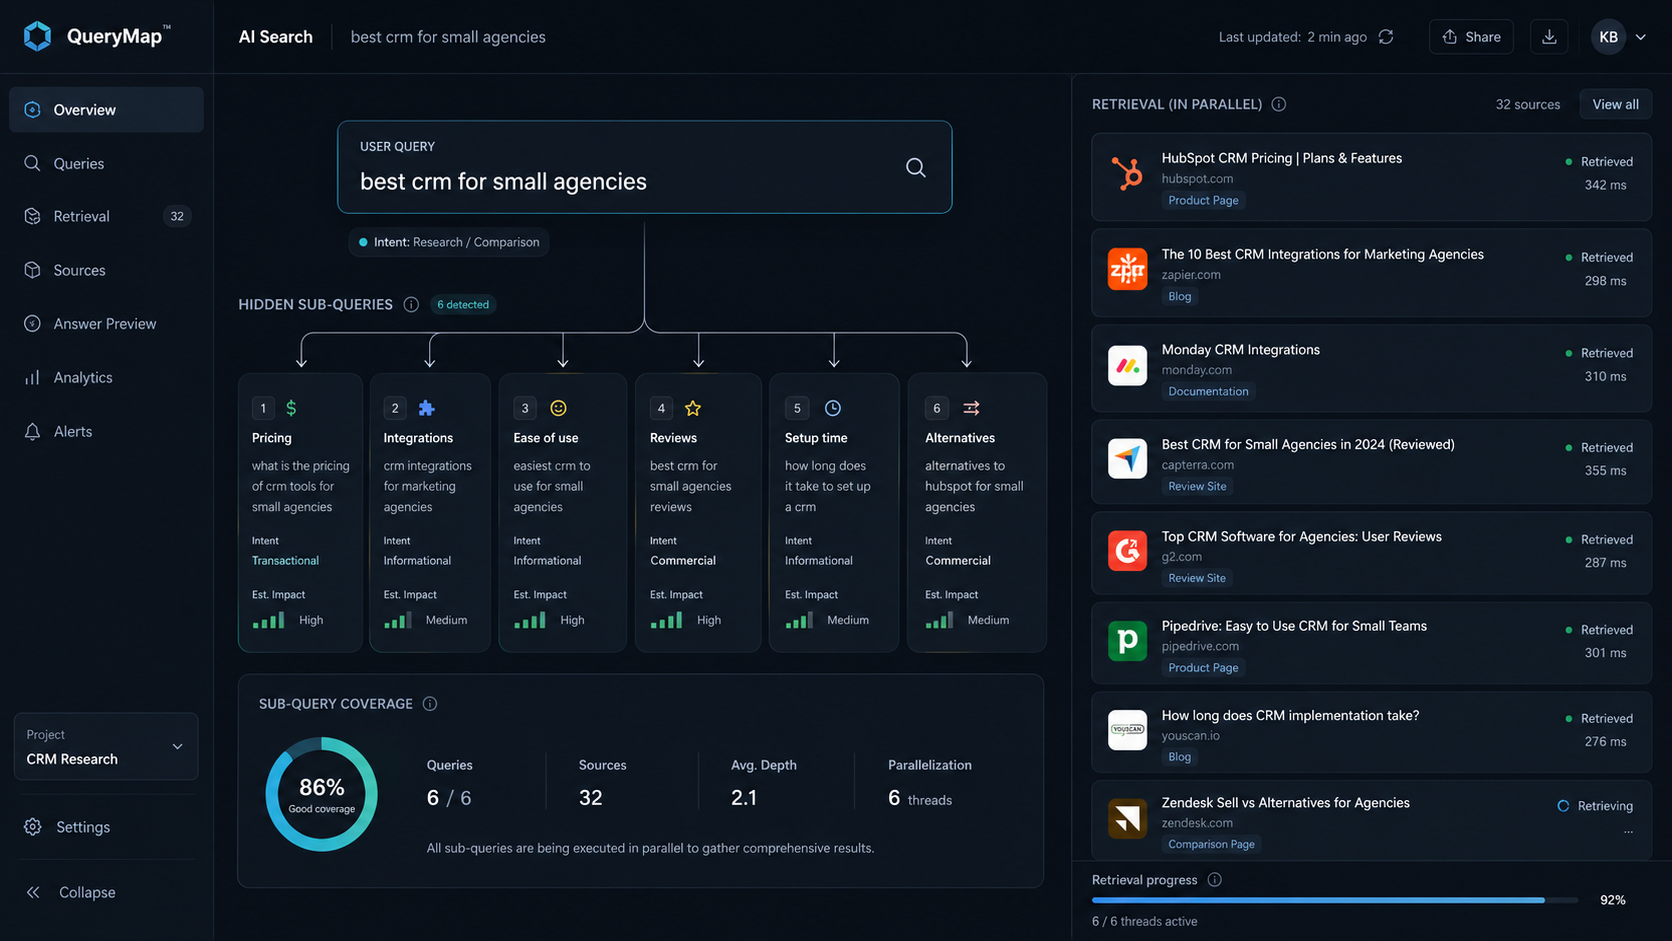Screen dimensions: 1672x941
Task: Click the YouScan logo icon
Action: click(x=1127, y=730)
